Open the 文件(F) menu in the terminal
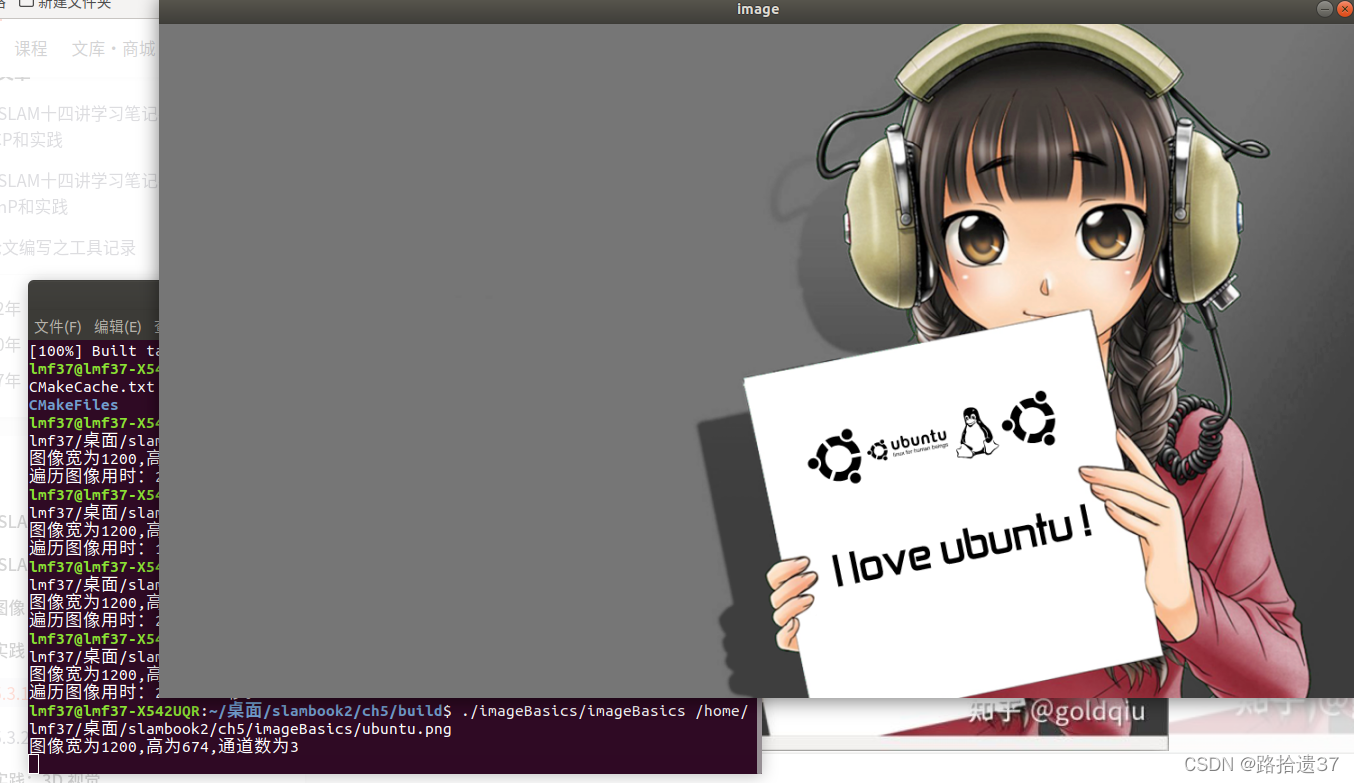This screenshot has width=1354, height=783. tap(57, 327)
